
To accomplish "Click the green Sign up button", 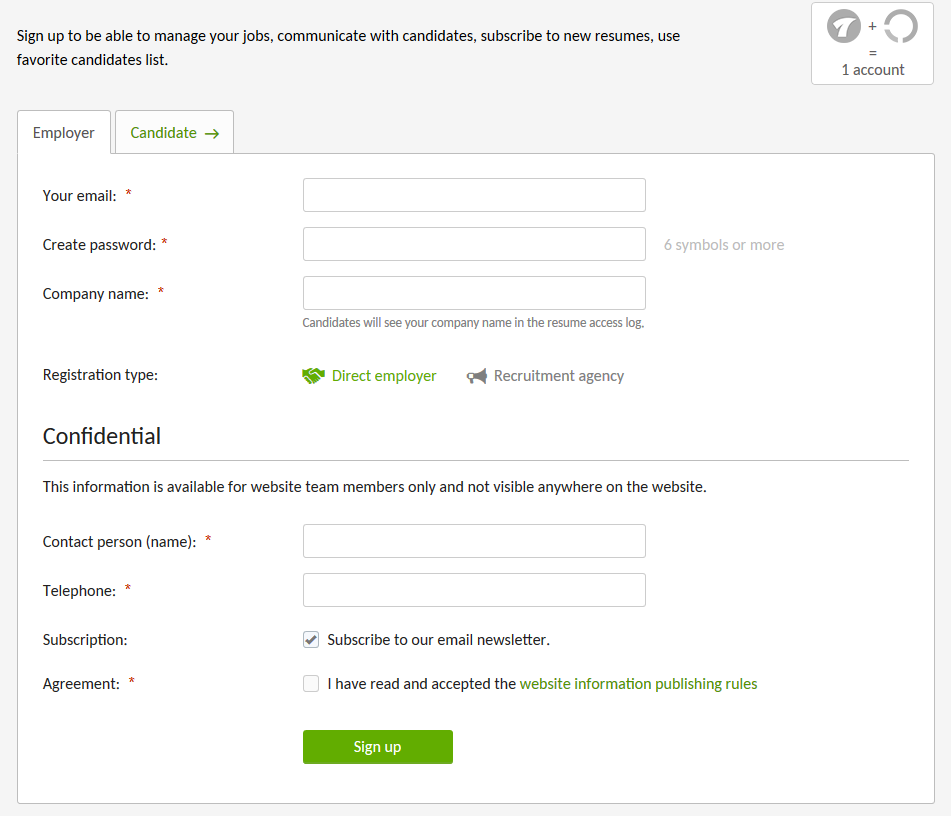I will coord(378,747).
